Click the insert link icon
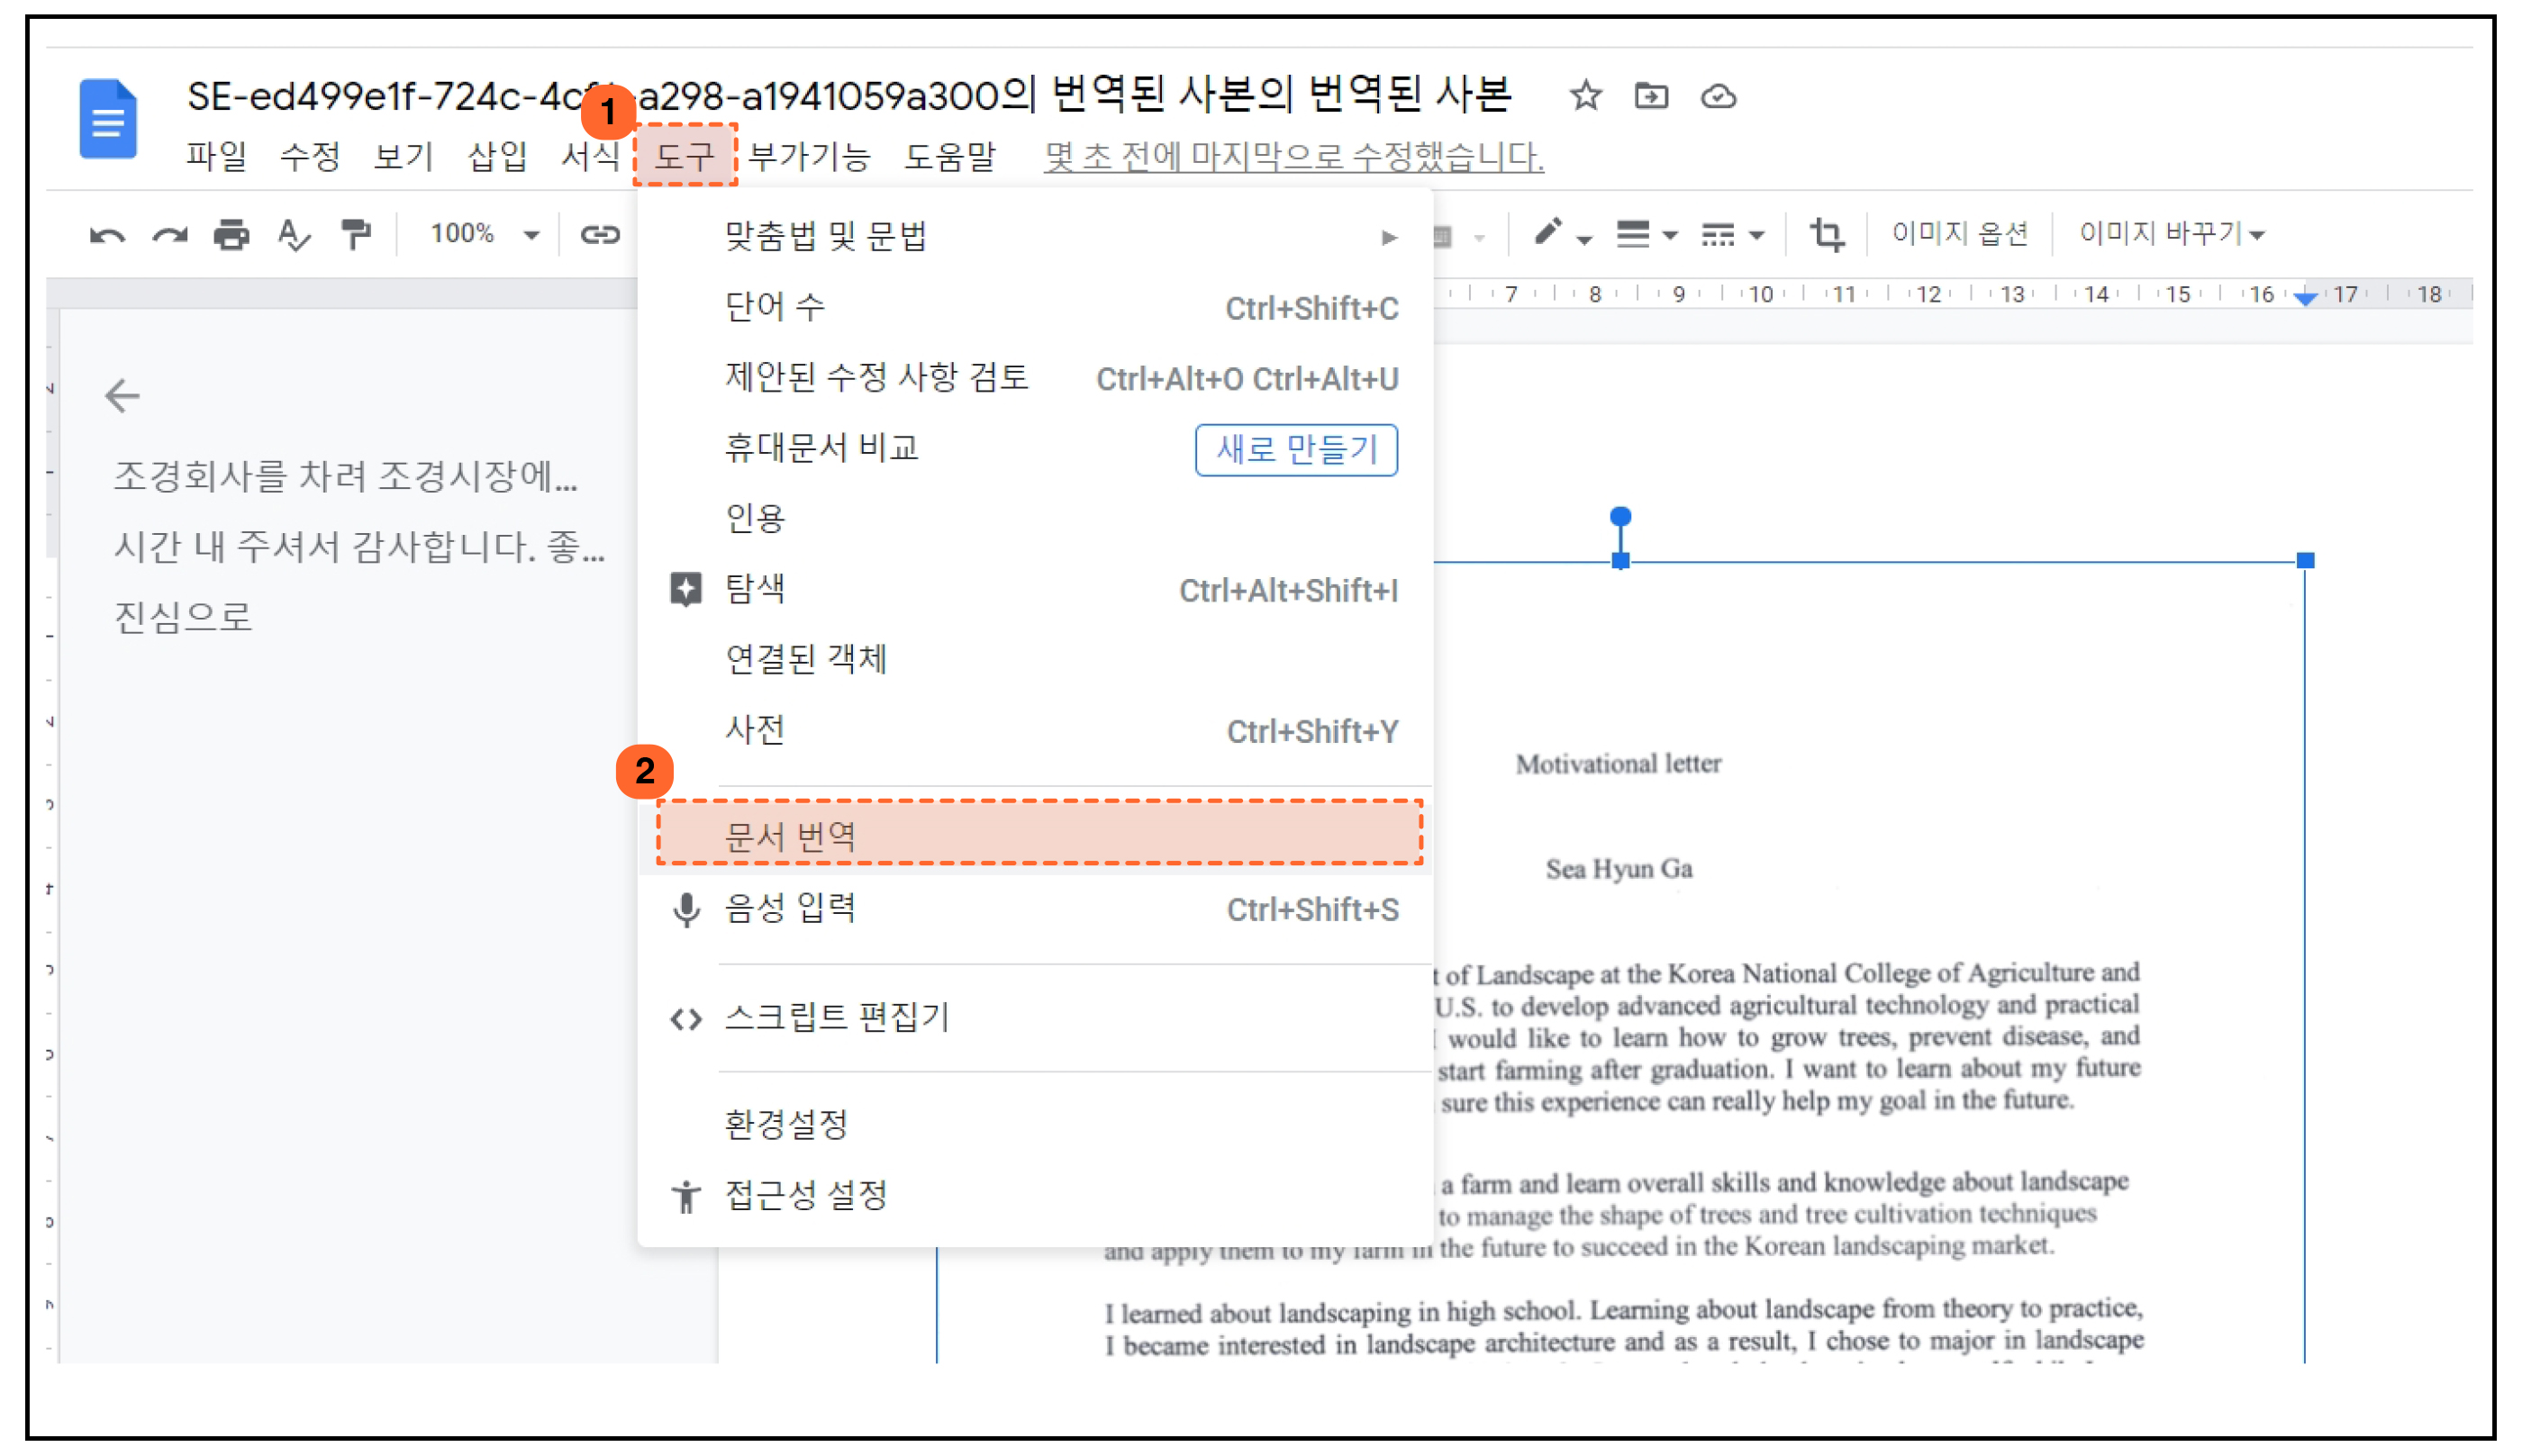 pyautogui.click(x=600, y=235)
